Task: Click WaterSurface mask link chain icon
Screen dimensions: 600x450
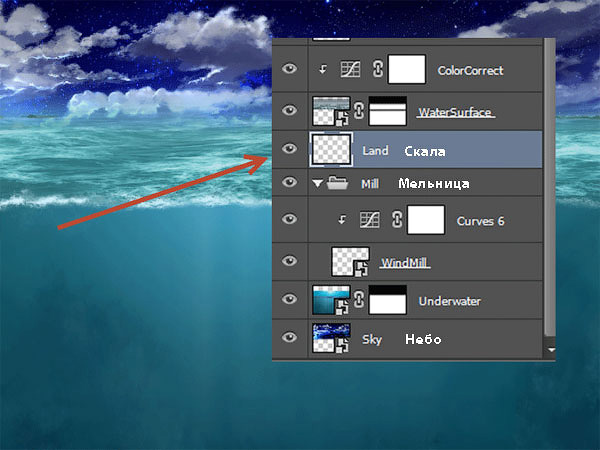Action: click(x=359, y=111)
